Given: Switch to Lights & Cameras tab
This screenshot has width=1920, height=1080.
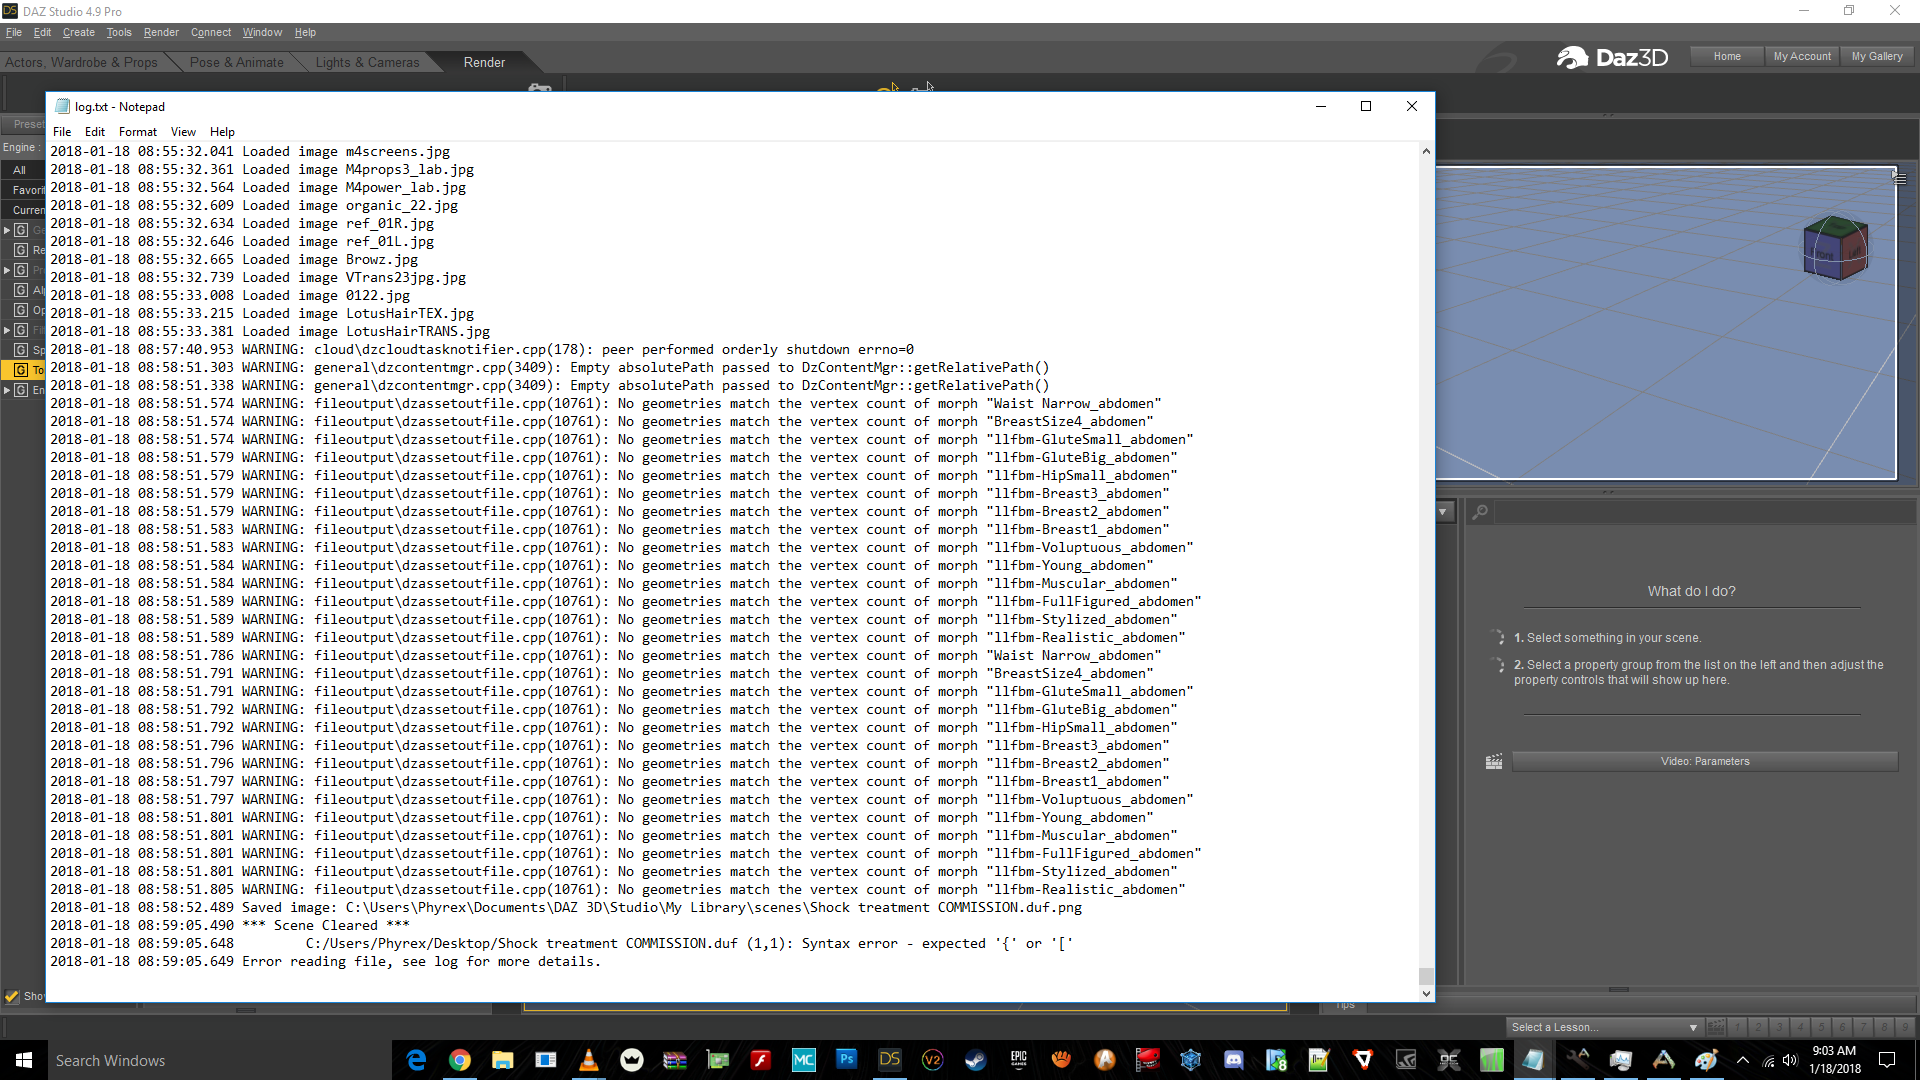Looking at the screenshot, I should [367, 62].
